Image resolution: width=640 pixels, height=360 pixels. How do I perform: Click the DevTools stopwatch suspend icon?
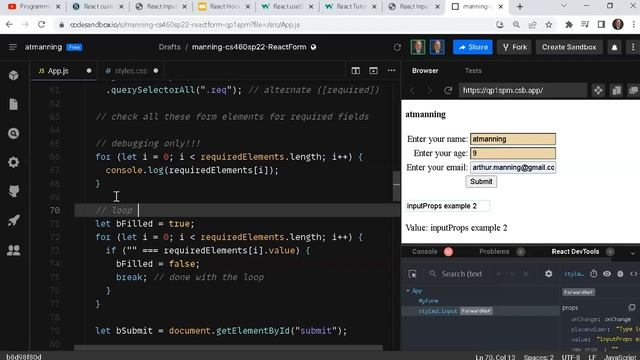point(593,274)
